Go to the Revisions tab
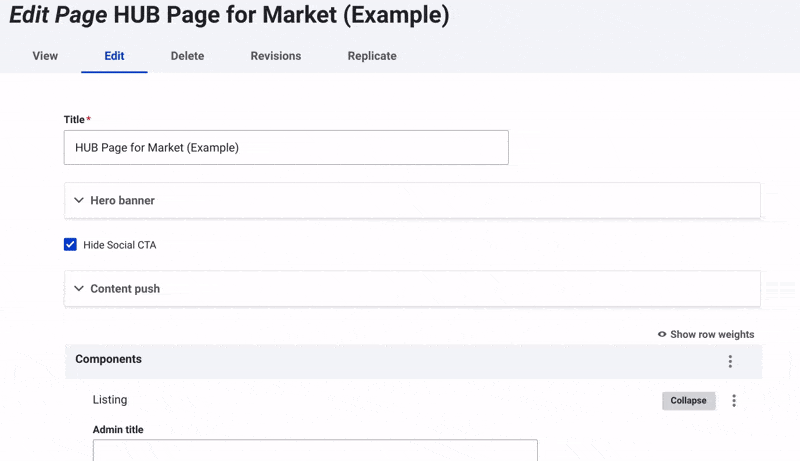Image resolution: width=800 pixels, height=461 pixels. click(276, 56)
